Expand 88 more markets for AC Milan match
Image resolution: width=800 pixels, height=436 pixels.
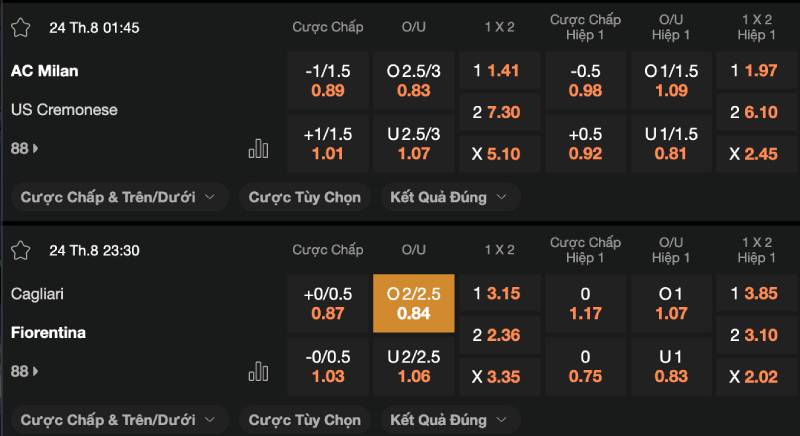pyautogui.click(x=25, y=149)
